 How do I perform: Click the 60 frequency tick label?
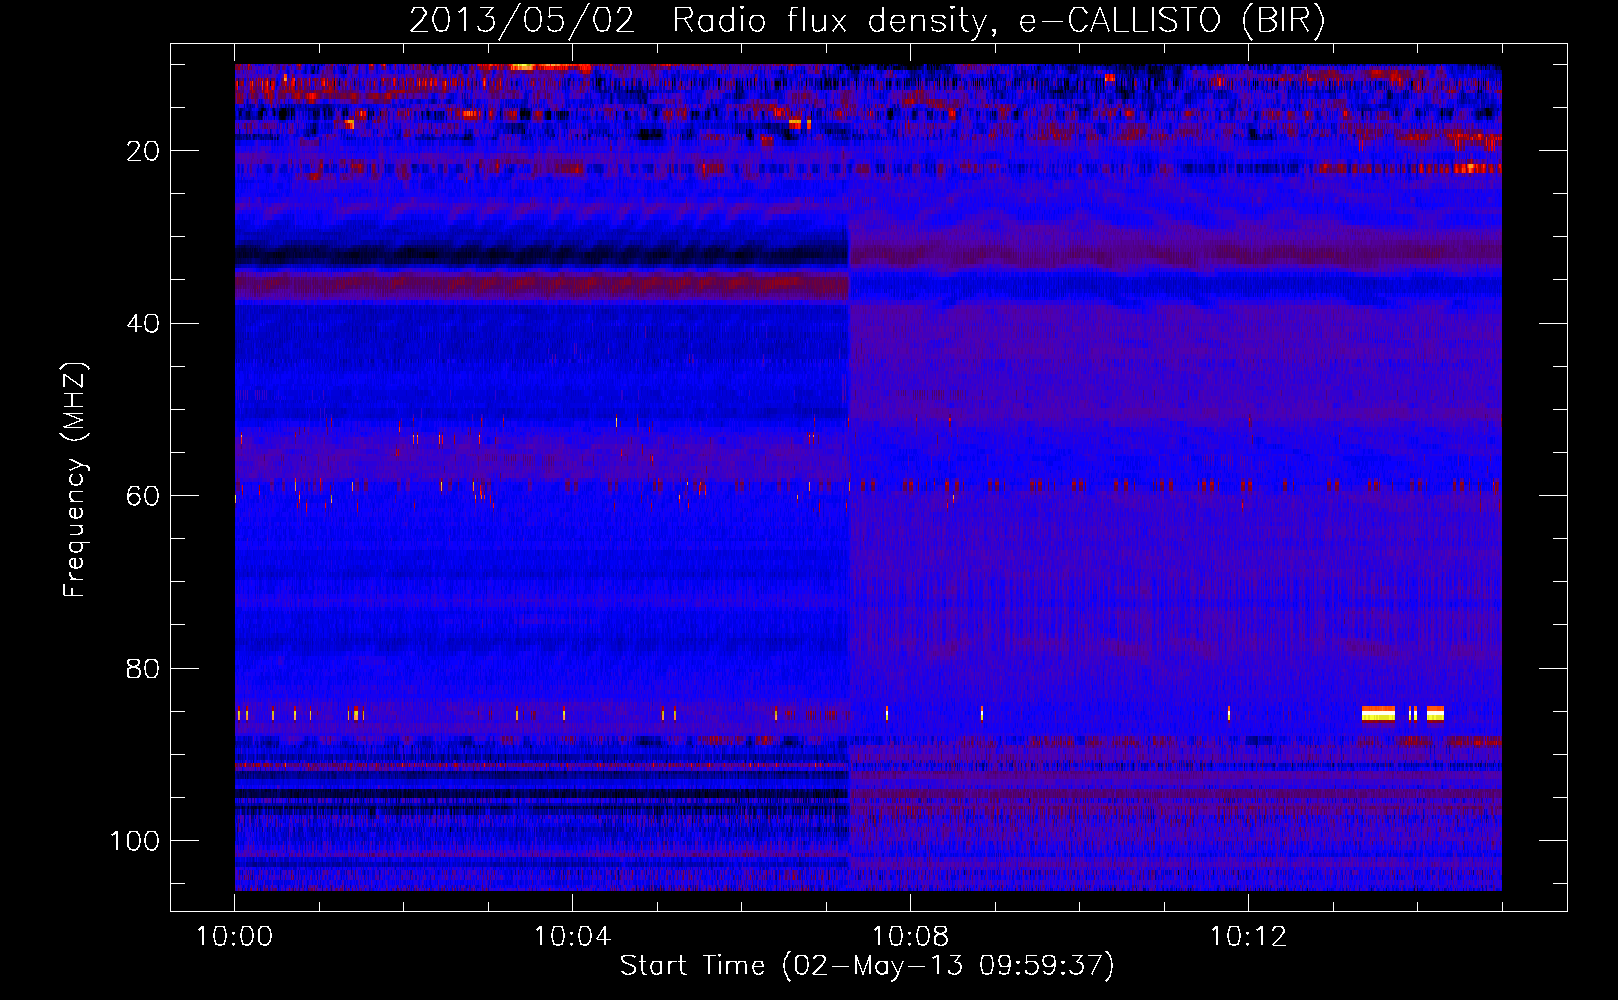pyautogui.click(x=144, y=496)
